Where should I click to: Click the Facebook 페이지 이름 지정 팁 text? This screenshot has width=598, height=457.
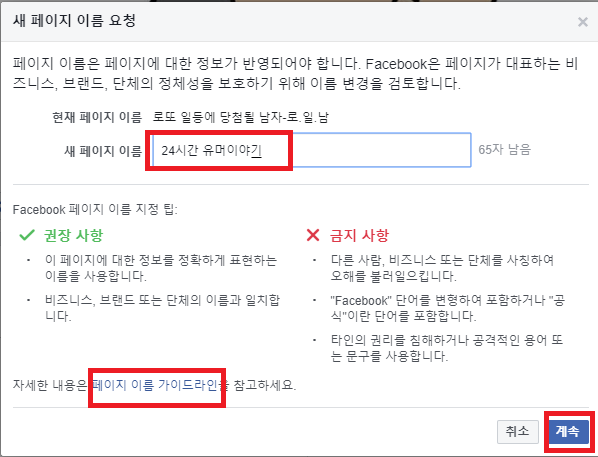pyautogui.click(x=95, y=209)
